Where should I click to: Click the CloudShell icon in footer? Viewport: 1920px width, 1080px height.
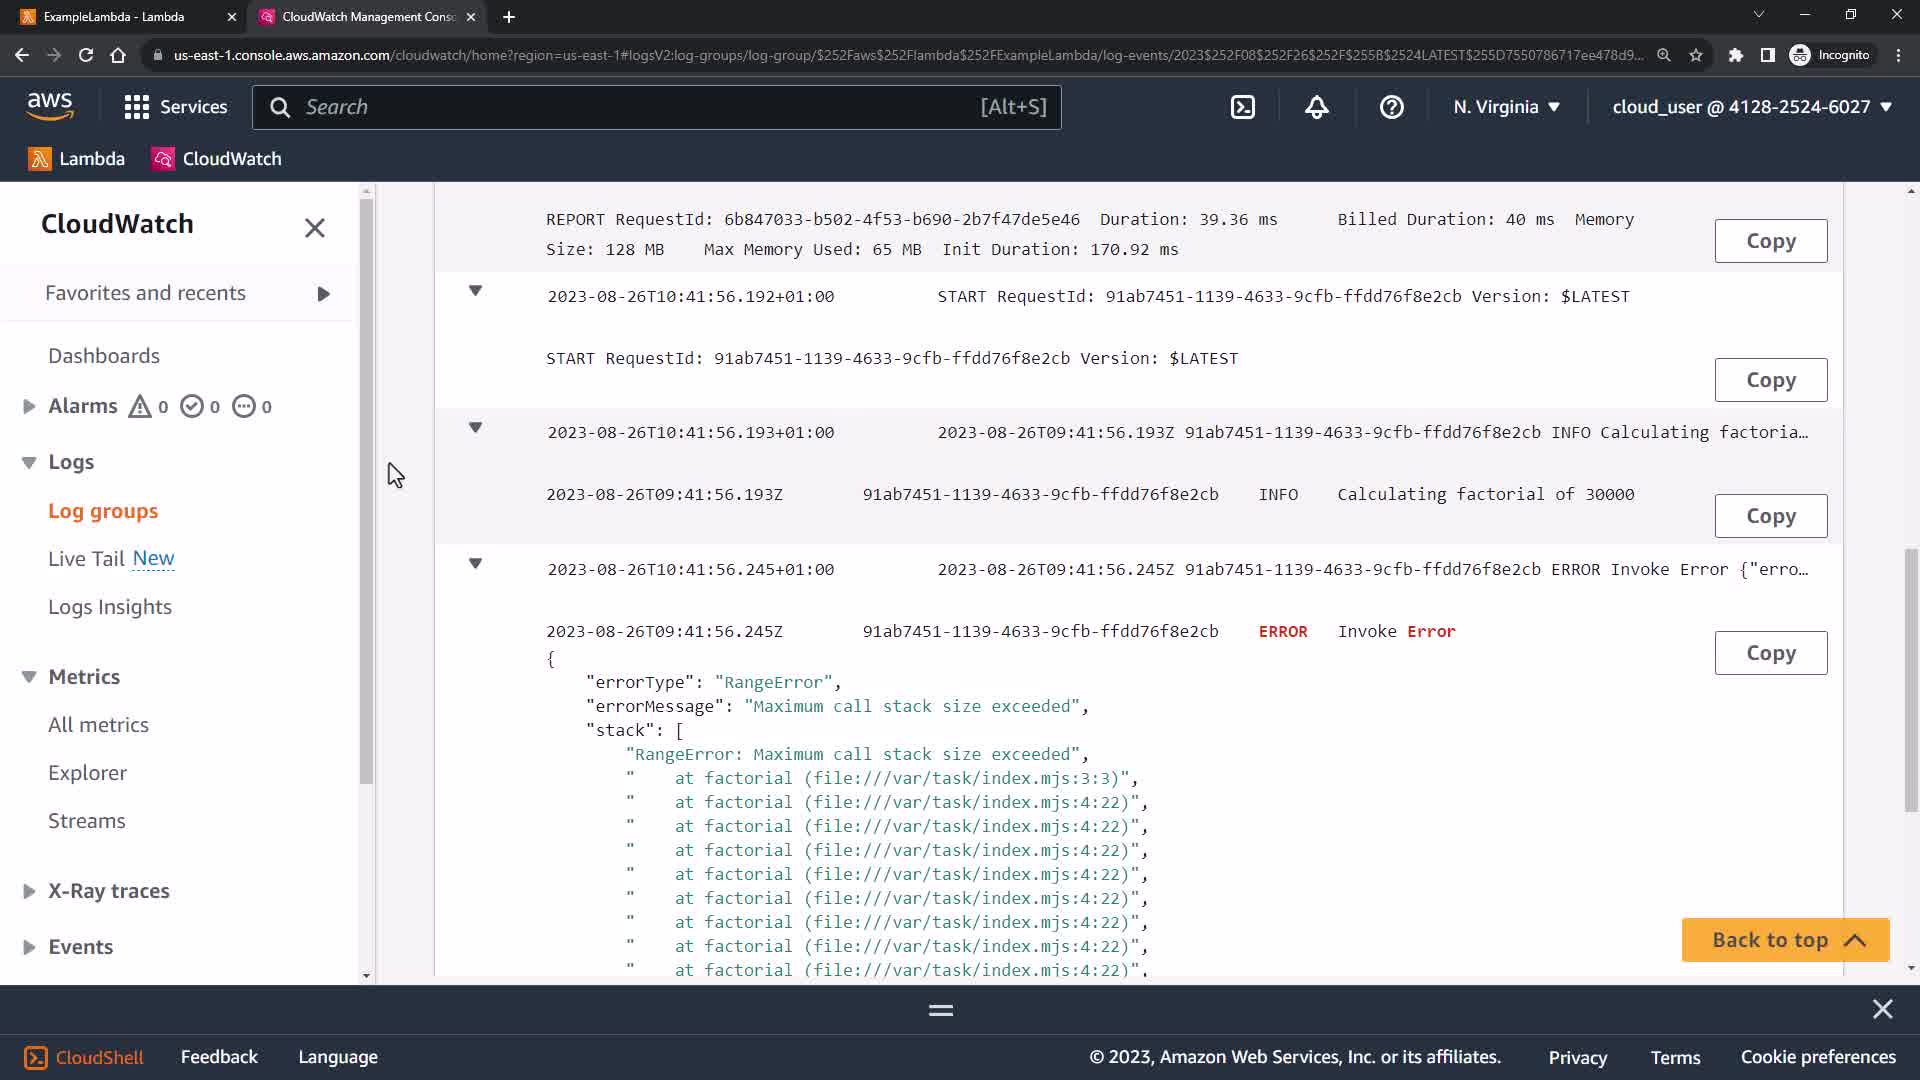point(35,1057)
